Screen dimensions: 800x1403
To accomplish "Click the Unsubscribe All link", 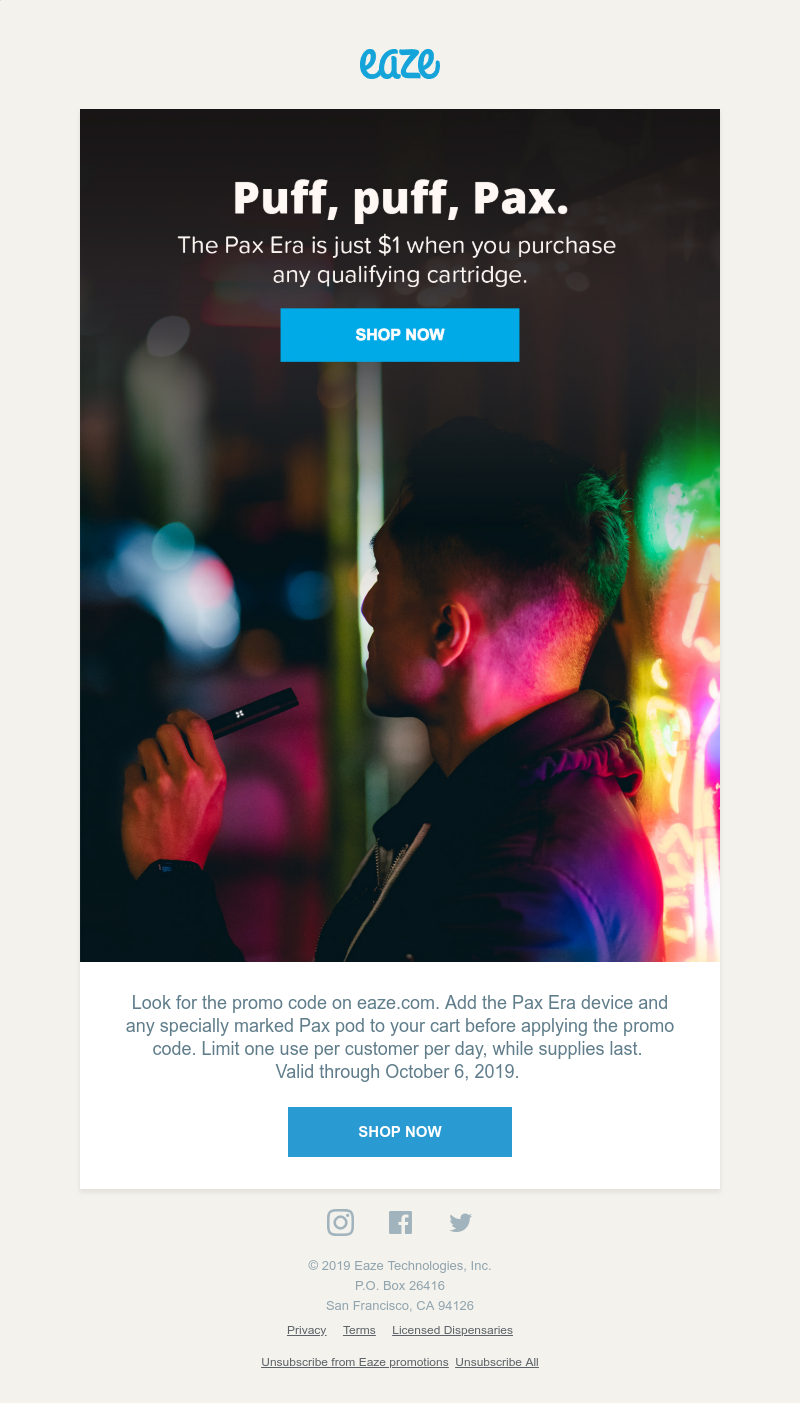I will click(x=497, y=1362).
